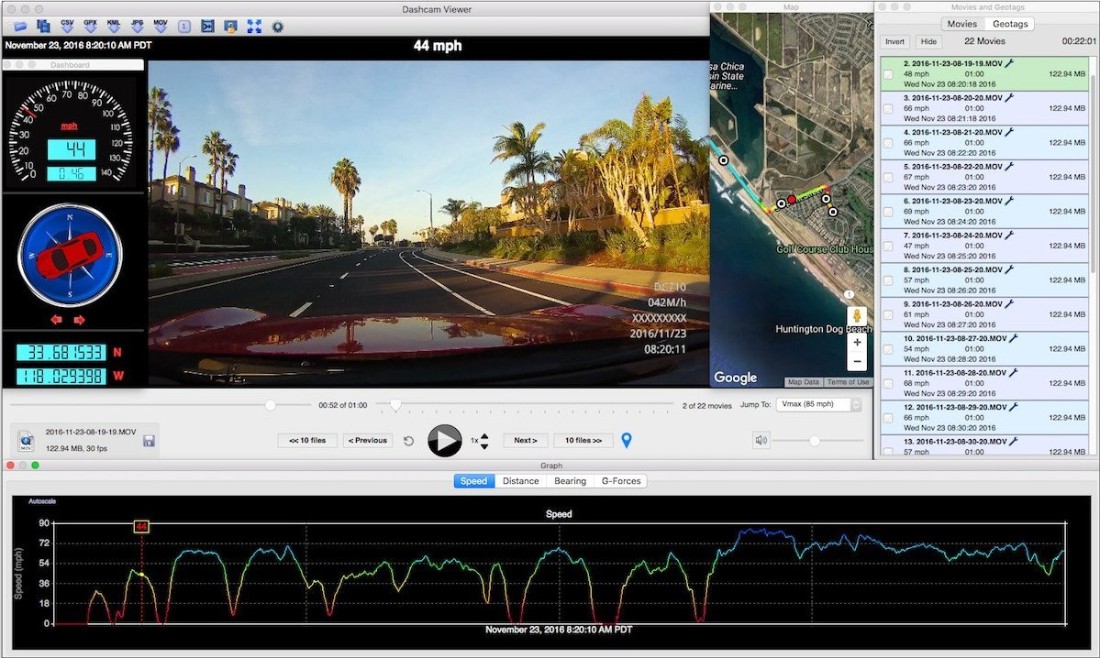Export data using the CSV icon
Viewport: 1100px width, 658px height.
click(67, 25)
